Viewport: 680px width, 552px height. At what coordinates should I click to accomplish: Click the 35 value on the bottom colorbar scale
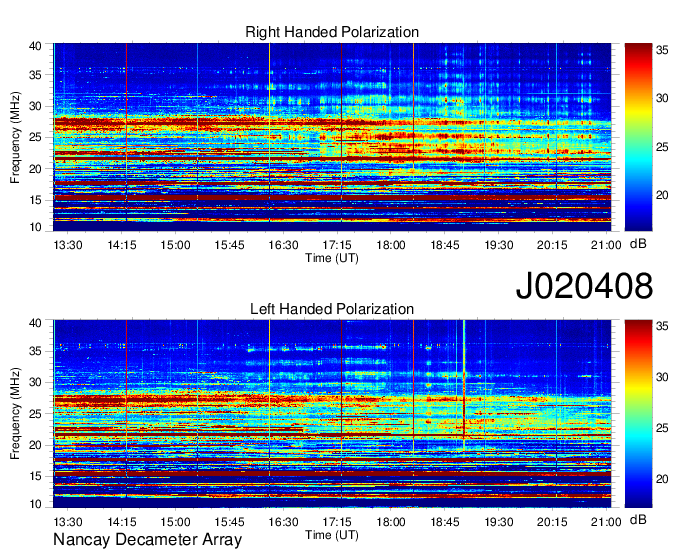662,326
